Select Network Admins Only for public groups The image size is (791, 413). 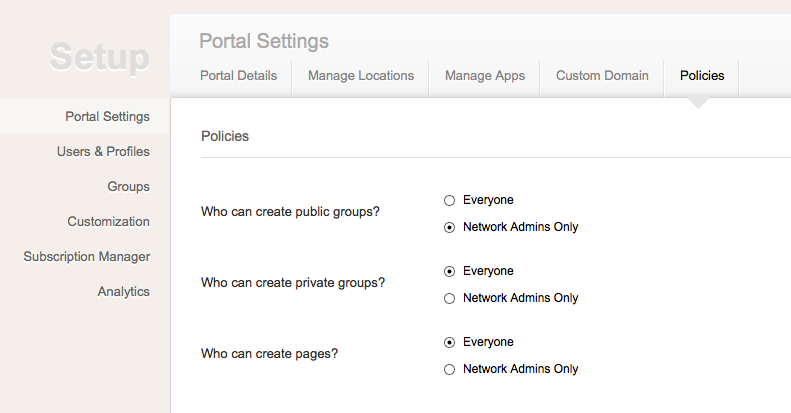click(450, 227)
